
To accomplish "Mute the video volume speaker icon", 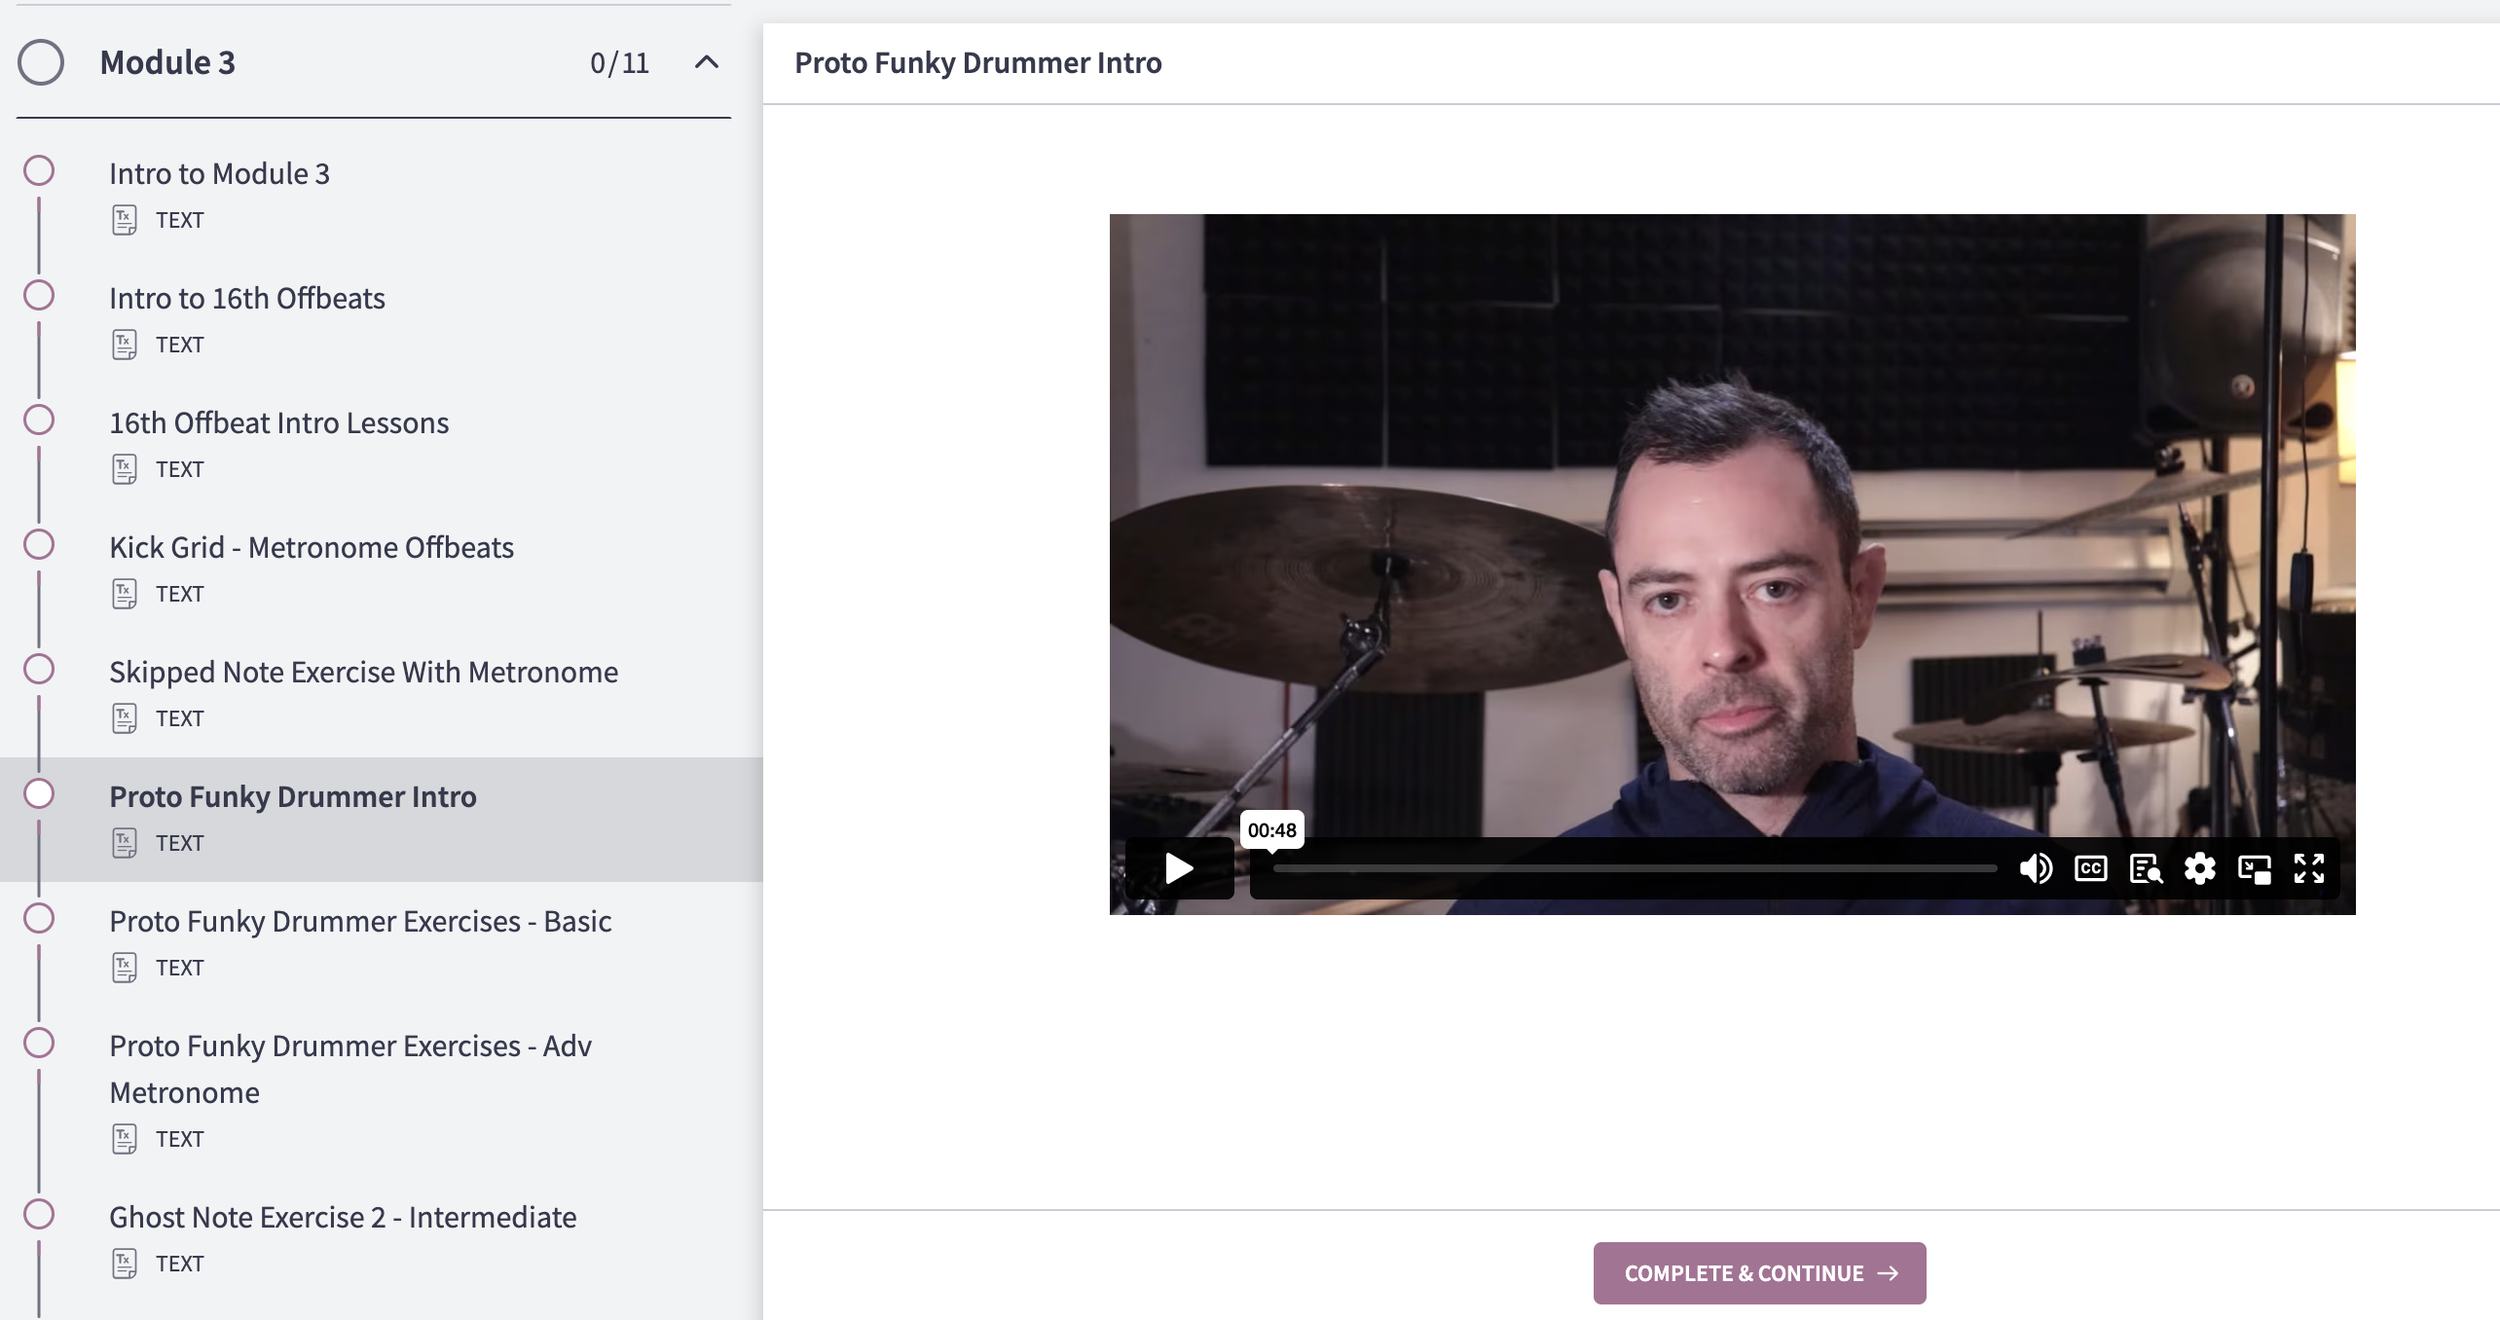I will click(x=2035, y=868).
